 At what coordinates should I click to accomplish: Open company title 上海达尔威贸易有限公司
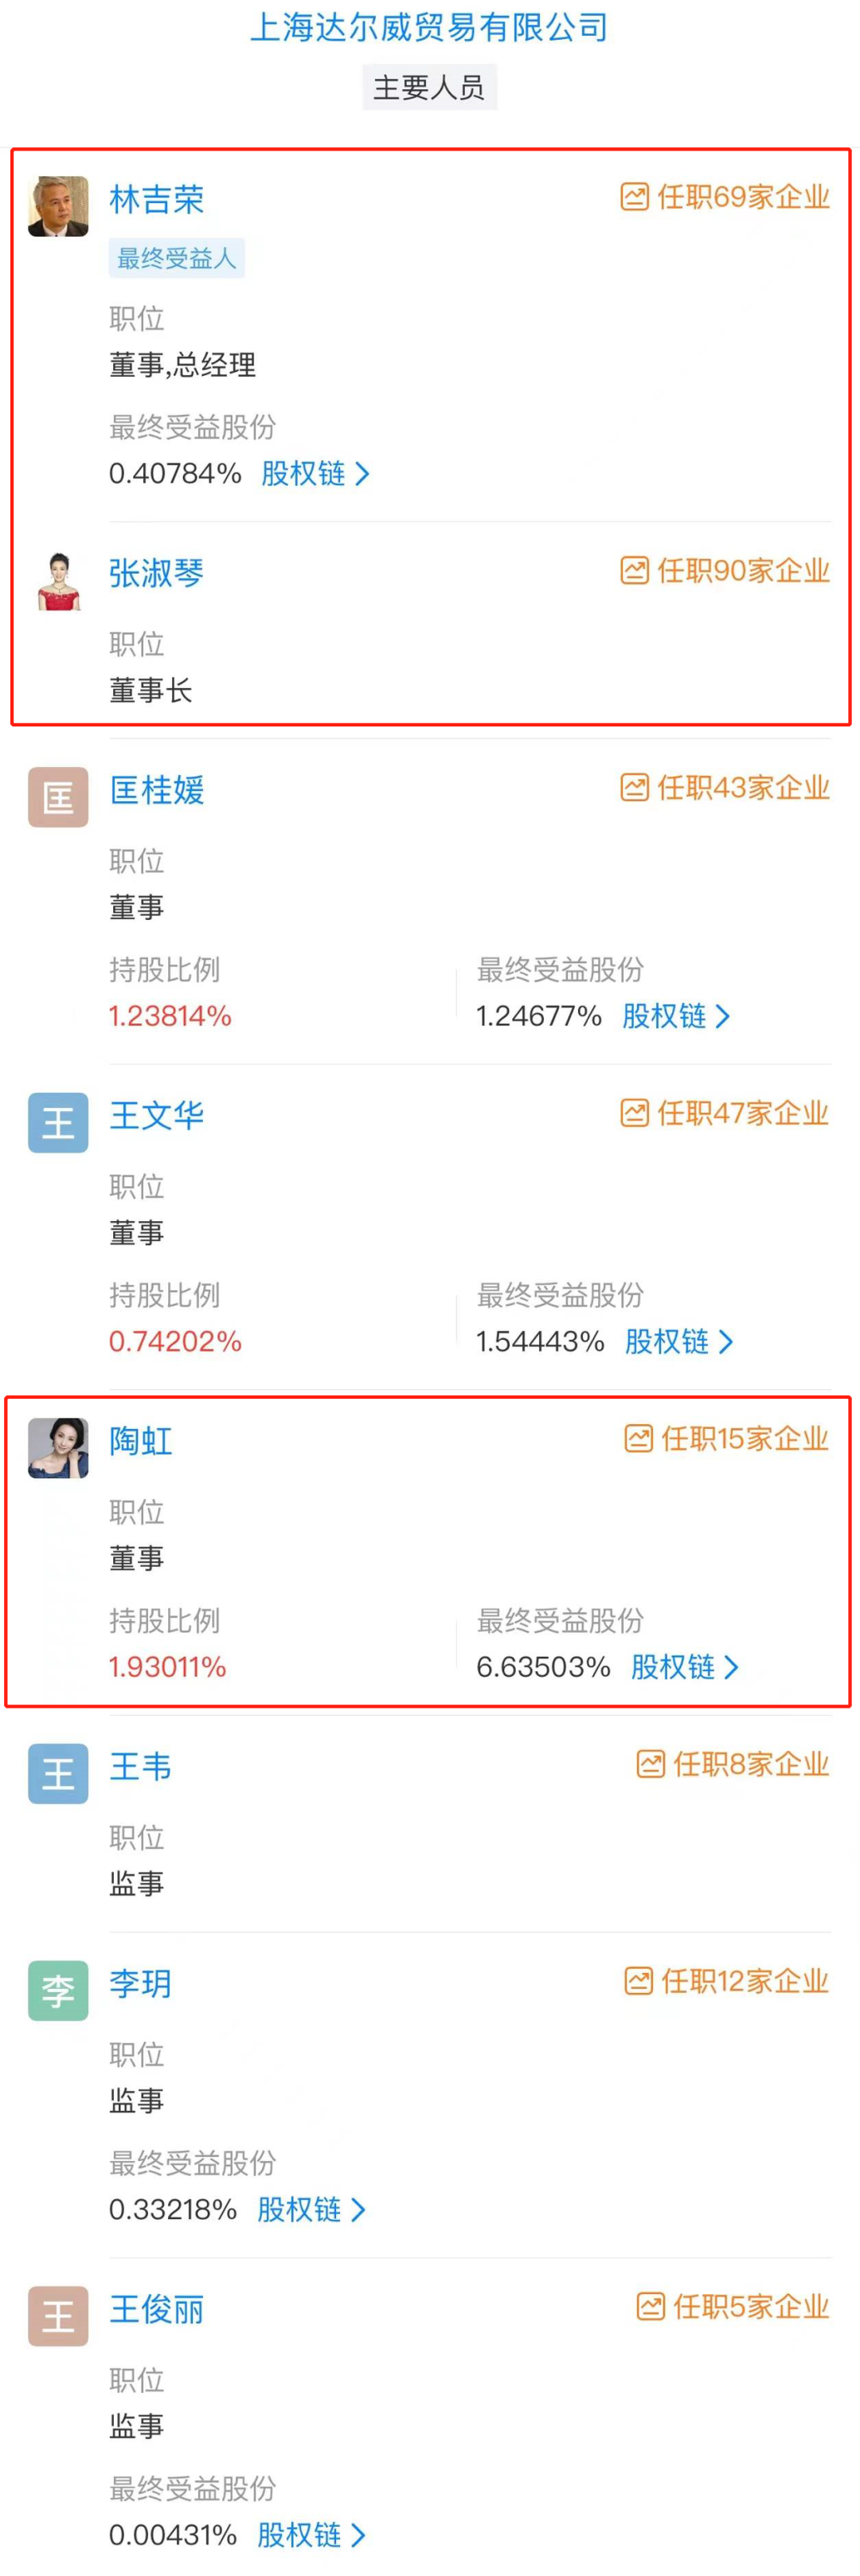pos(429,27)
